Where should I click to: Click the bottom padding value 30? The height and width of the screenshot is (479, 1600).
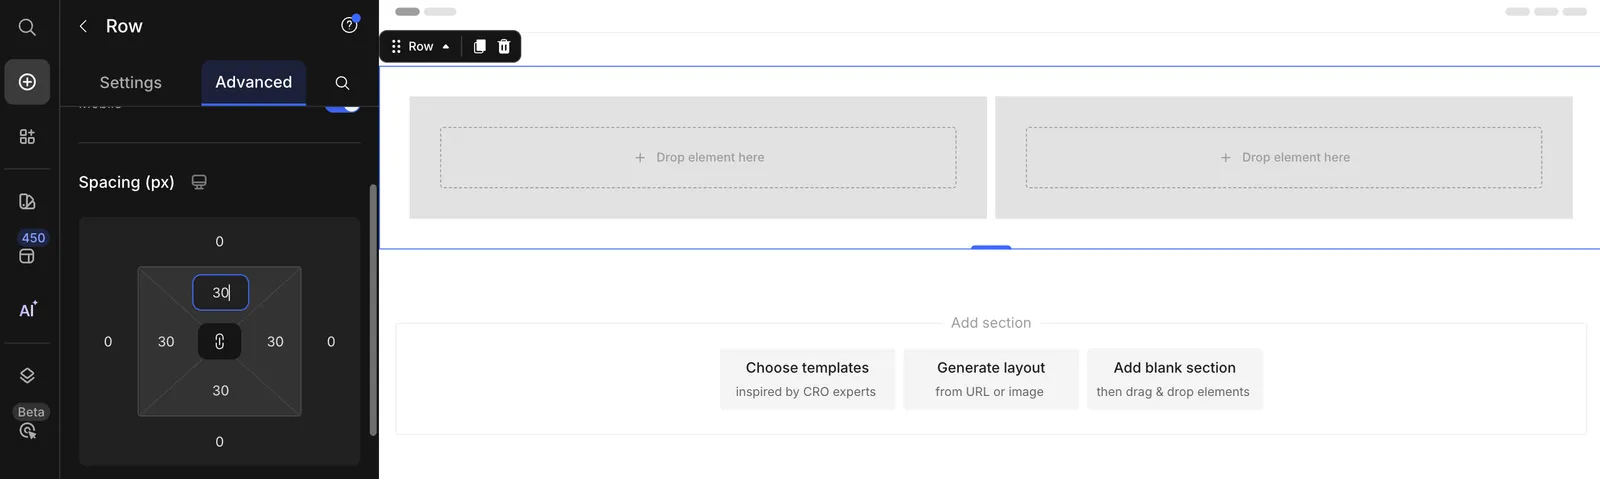pyautogui.click(x=220, y=390)
